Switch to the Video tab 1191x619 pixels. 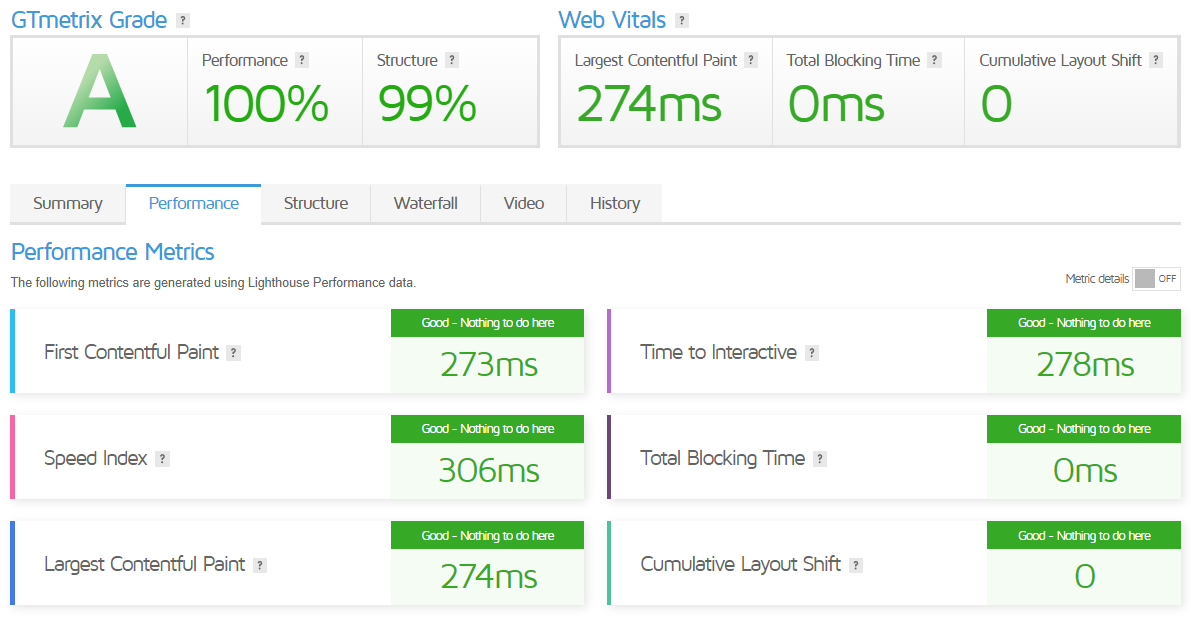coord(523,204)
